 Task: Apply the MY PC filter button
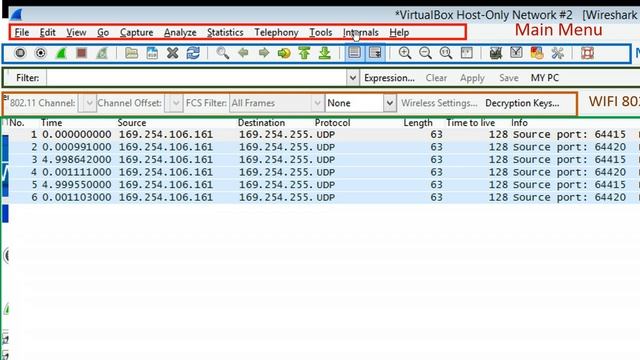tap(544, 78)
